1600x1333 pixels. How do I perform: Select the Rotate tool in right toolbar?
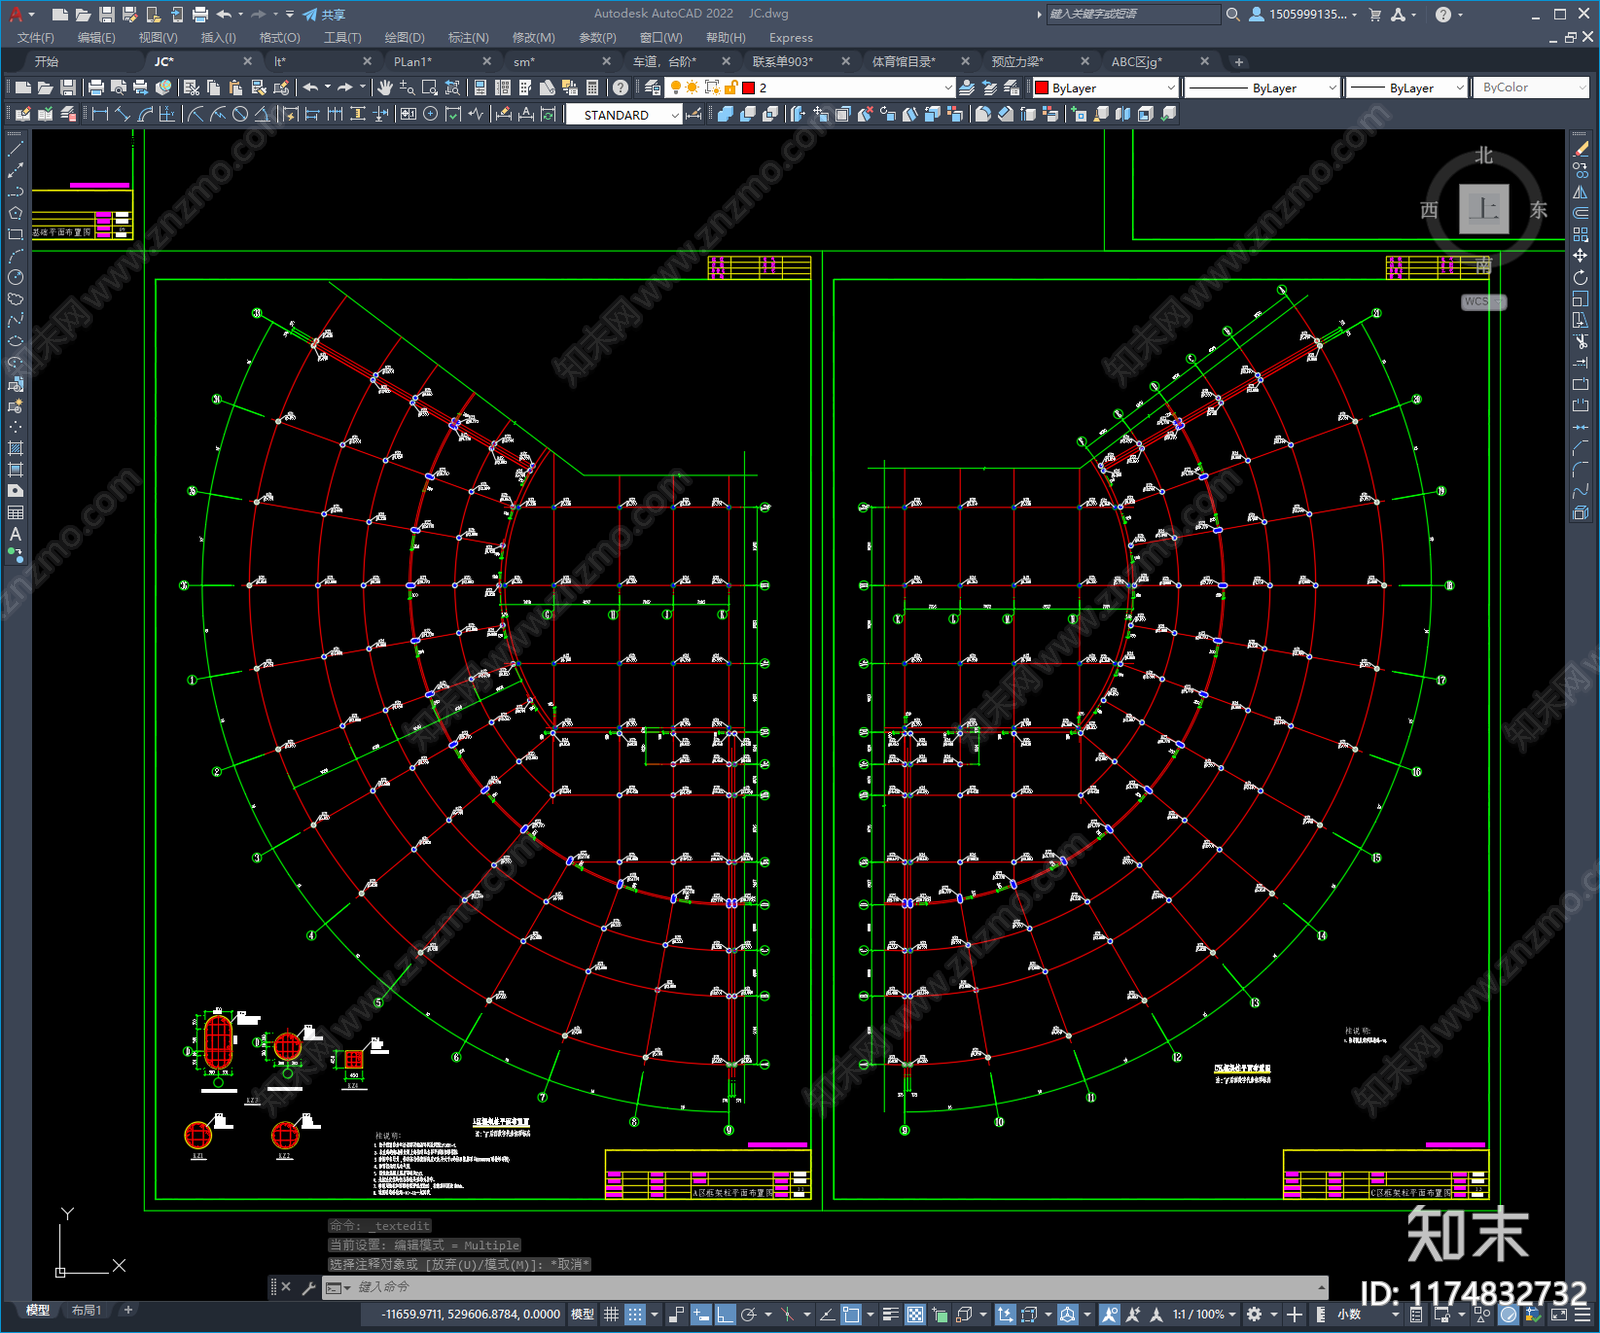[1580, 277]
